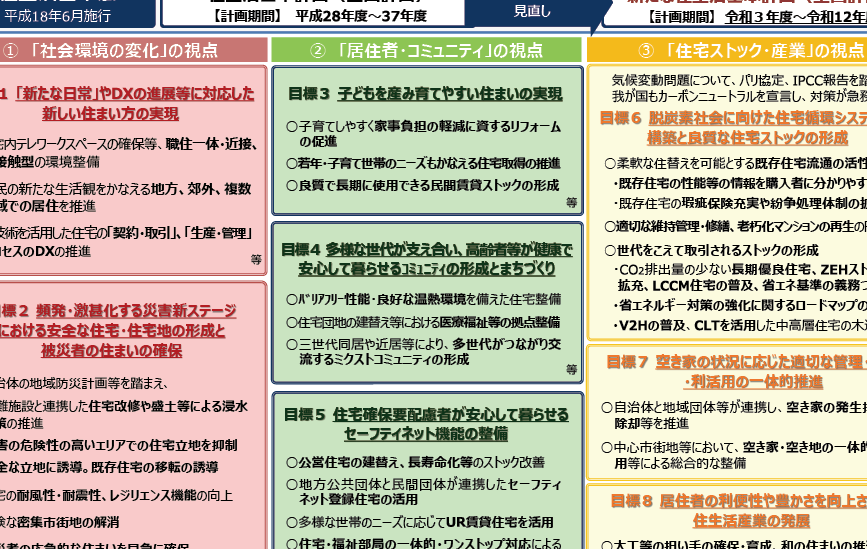Click the 見直し arrow label at top
867x549 pixels.
coord(532,10)
